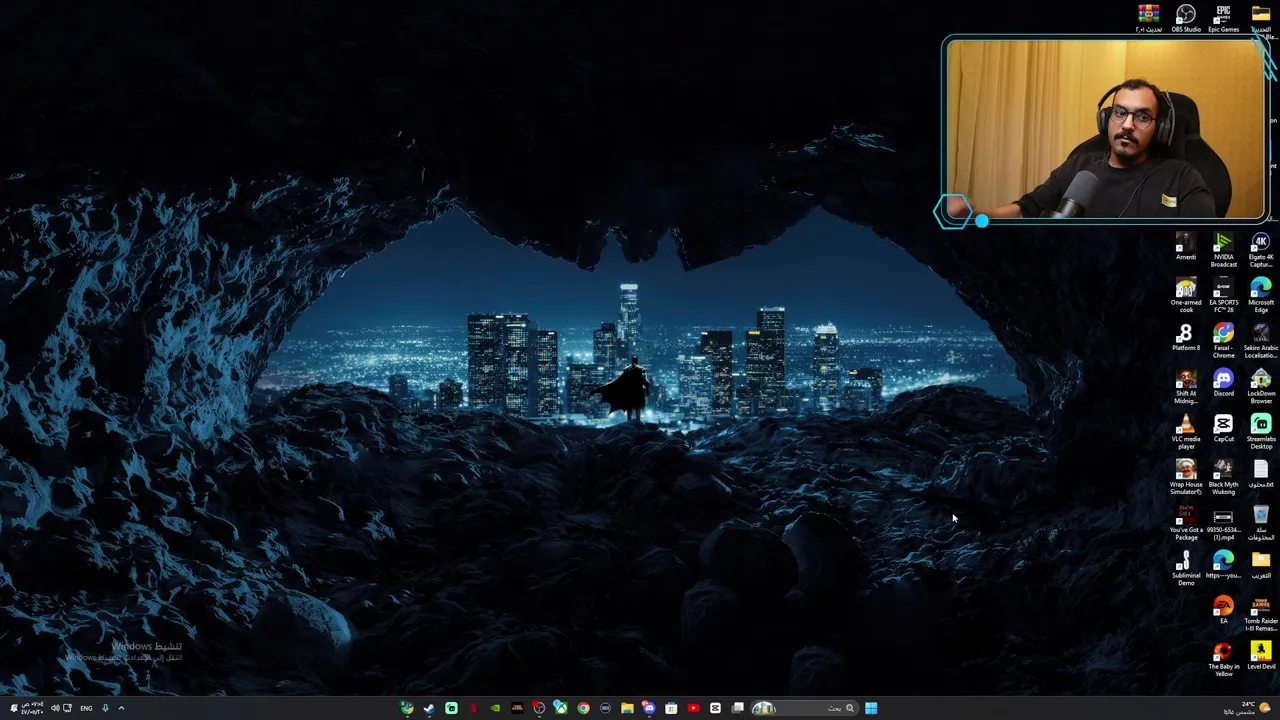Select the Amenti desktop shortcut
The image size is (1280, 720).
coord(1186,247)
